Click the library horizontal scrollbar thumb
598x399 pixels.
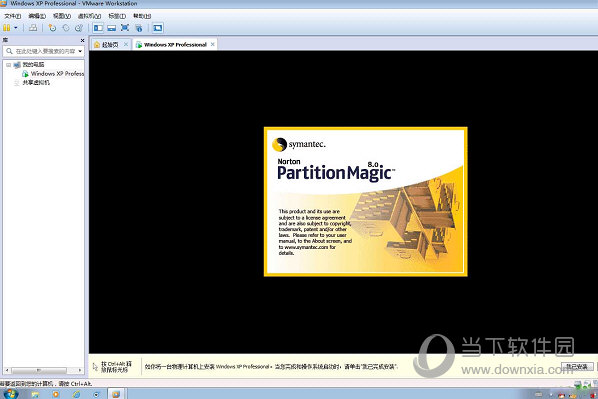(39, 370)
